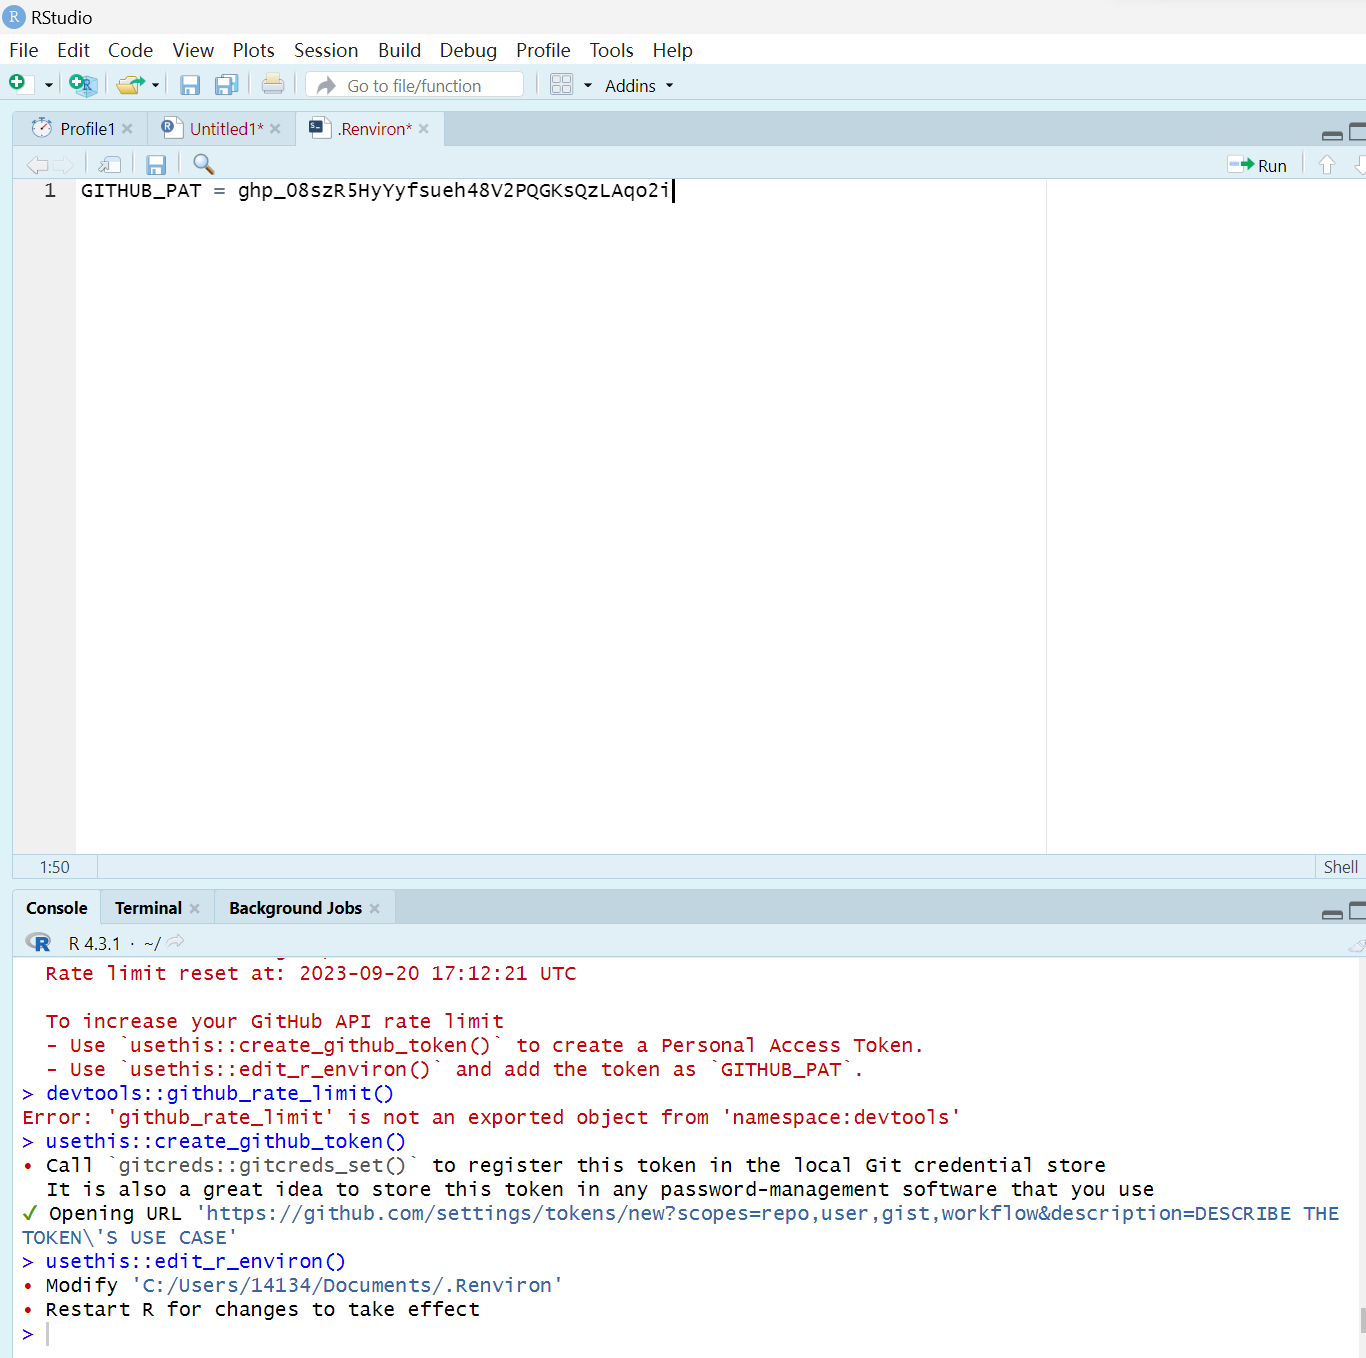Open the Debug menu
The image size is (1366, 1358).
468,50
